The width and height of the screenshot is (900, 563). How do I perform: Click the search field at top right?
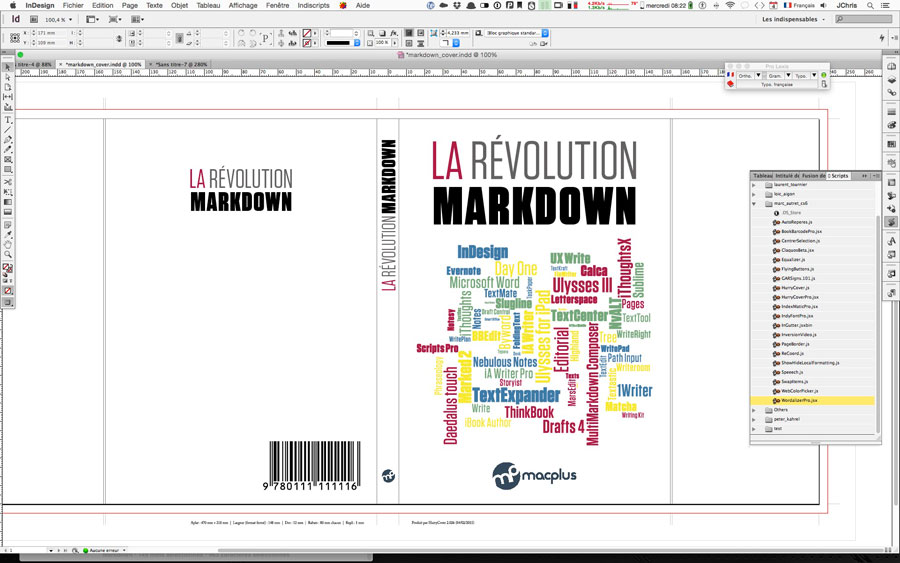pyautogui.click(x=864, y=20)
